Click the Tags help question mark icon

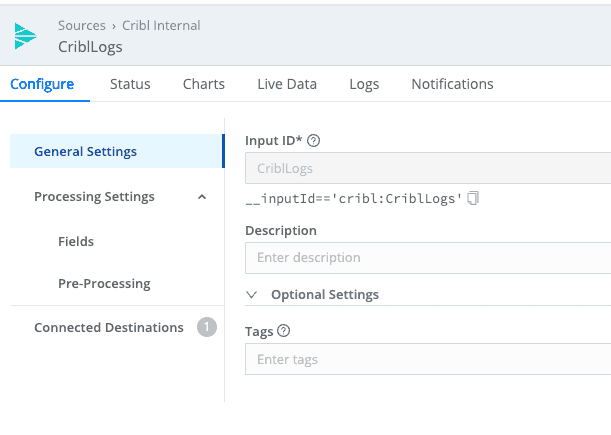click(x=284, y=331)
